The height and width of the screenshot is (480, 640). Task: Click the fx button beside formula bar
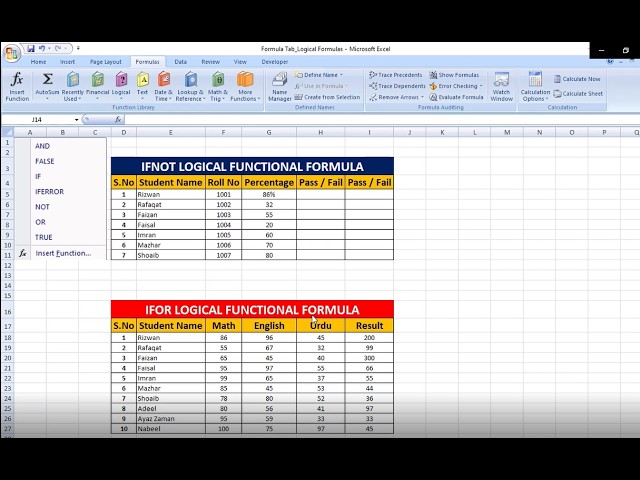[118, 120]
